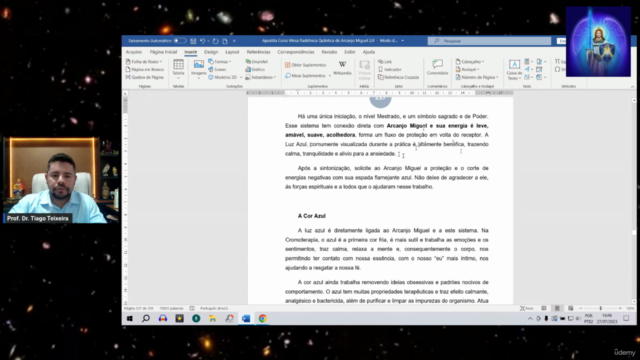The width and height of the screenshot is (640, 360).
Task: Insert a Quebra de Página page break
Action: [x=144, y=77]
